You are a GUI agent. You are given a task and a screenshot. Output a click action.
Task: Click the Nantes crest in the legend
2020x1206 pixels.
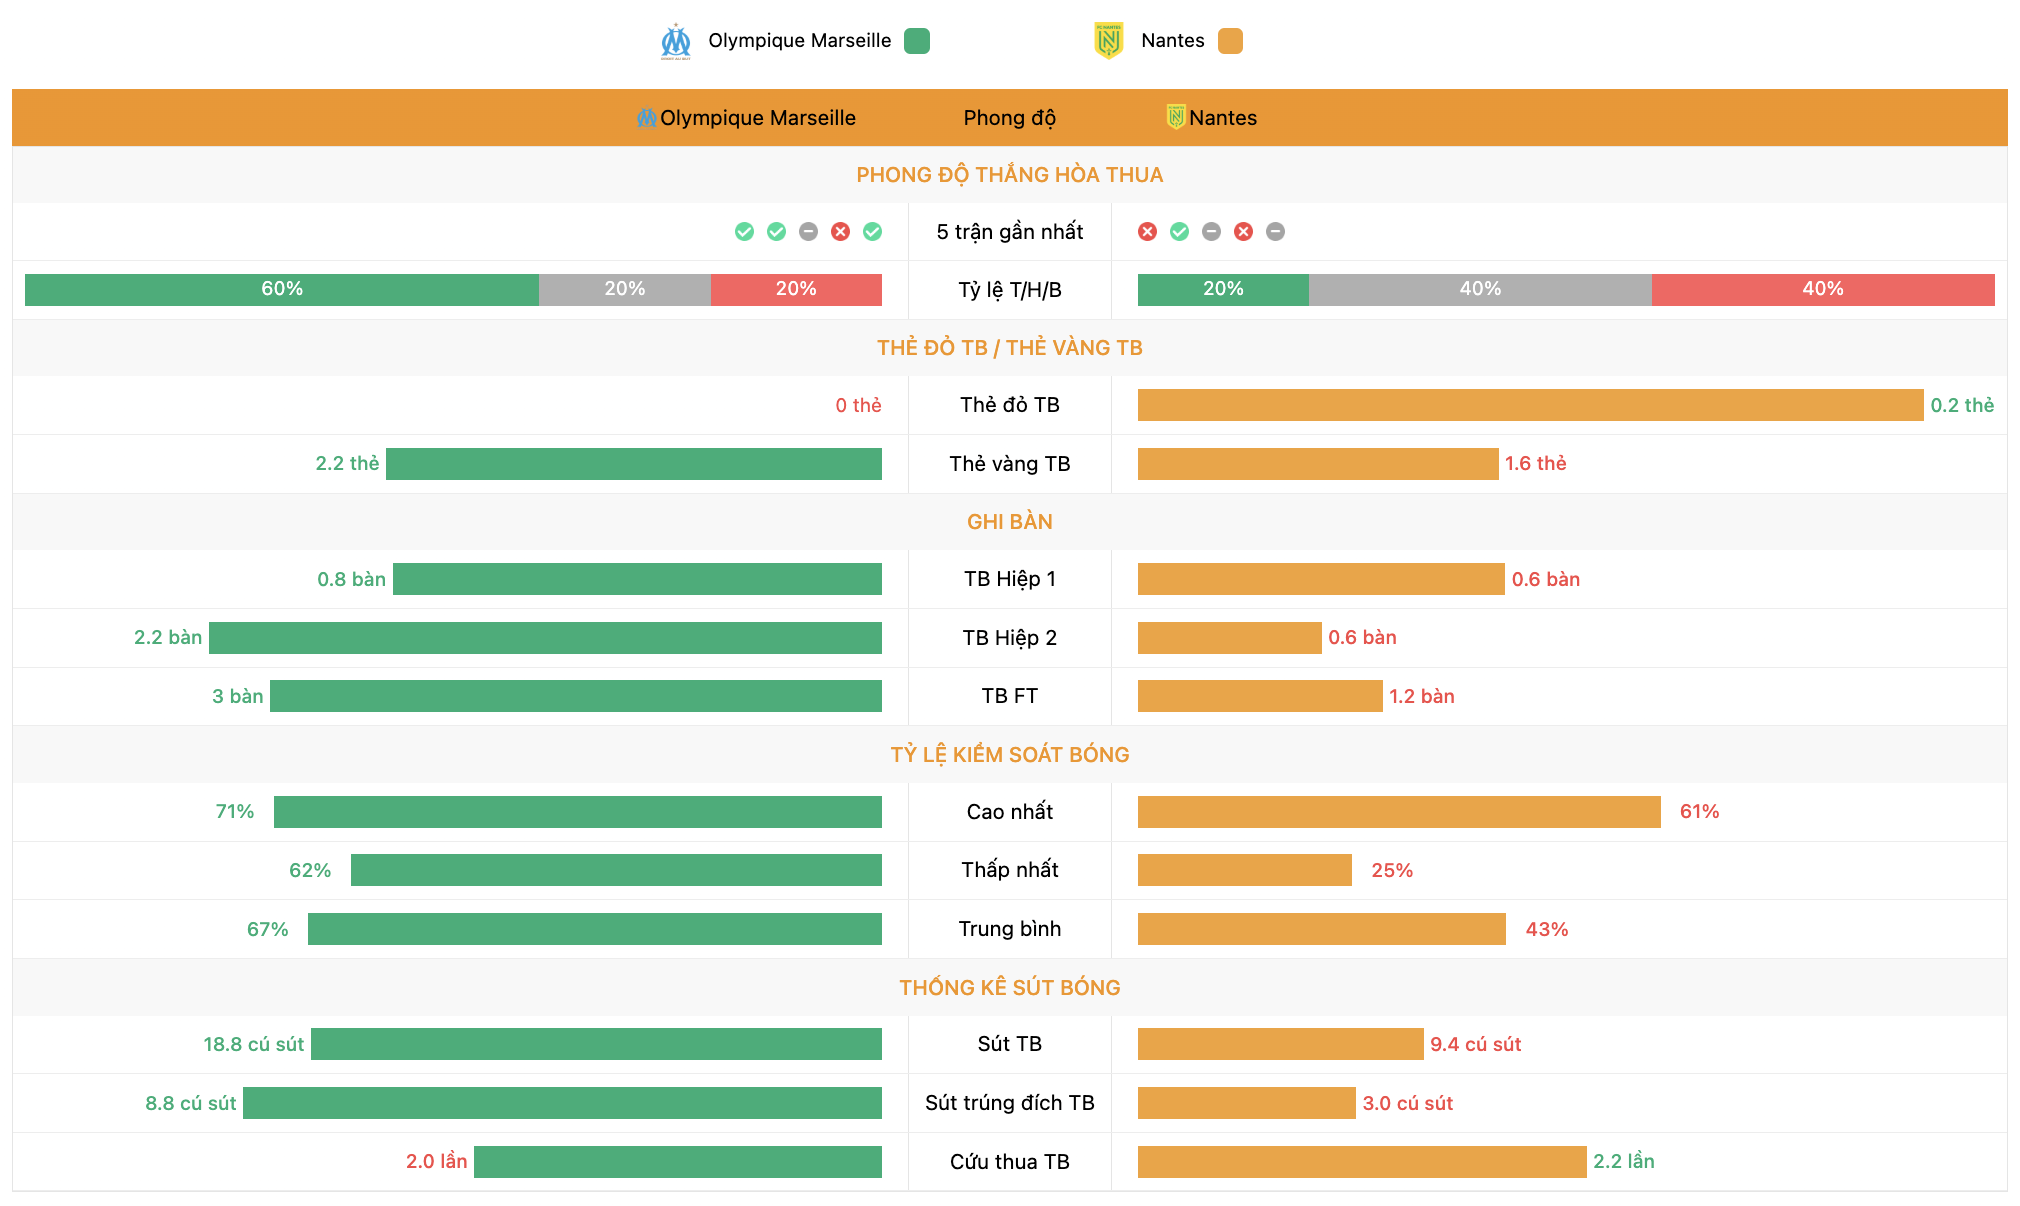click(1108, 41)
